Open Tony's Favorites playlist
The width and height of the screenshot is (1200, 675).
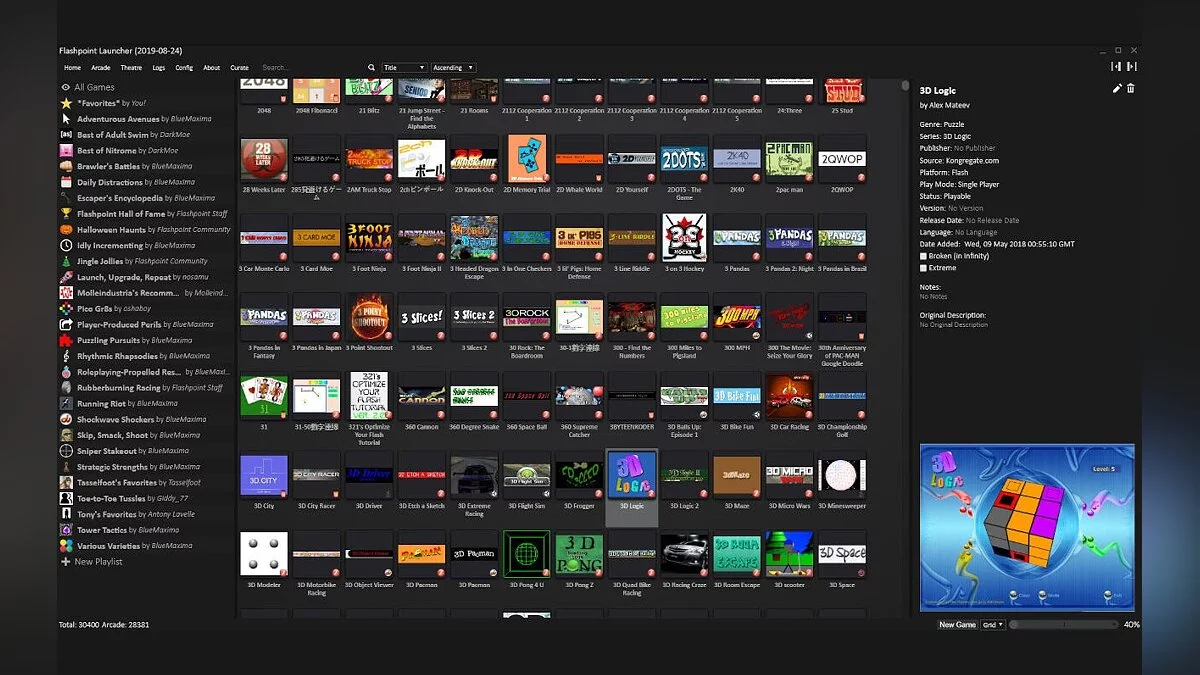click(x=146, y=514)
